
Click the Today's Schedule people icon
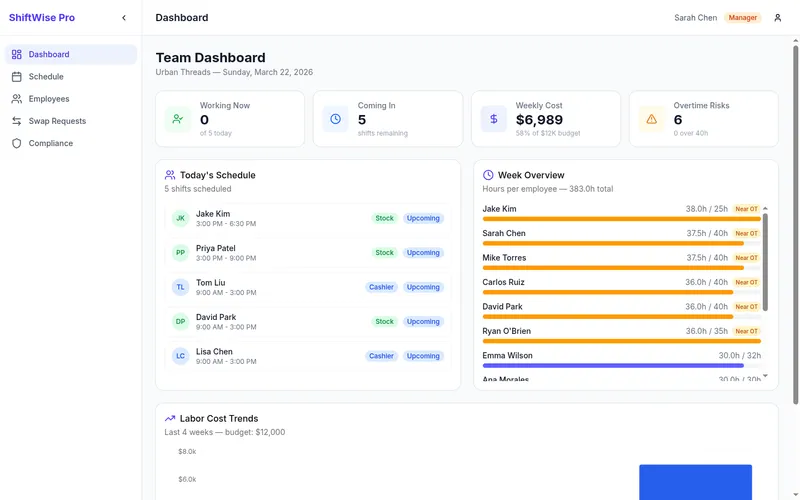[x=170, y=175]
